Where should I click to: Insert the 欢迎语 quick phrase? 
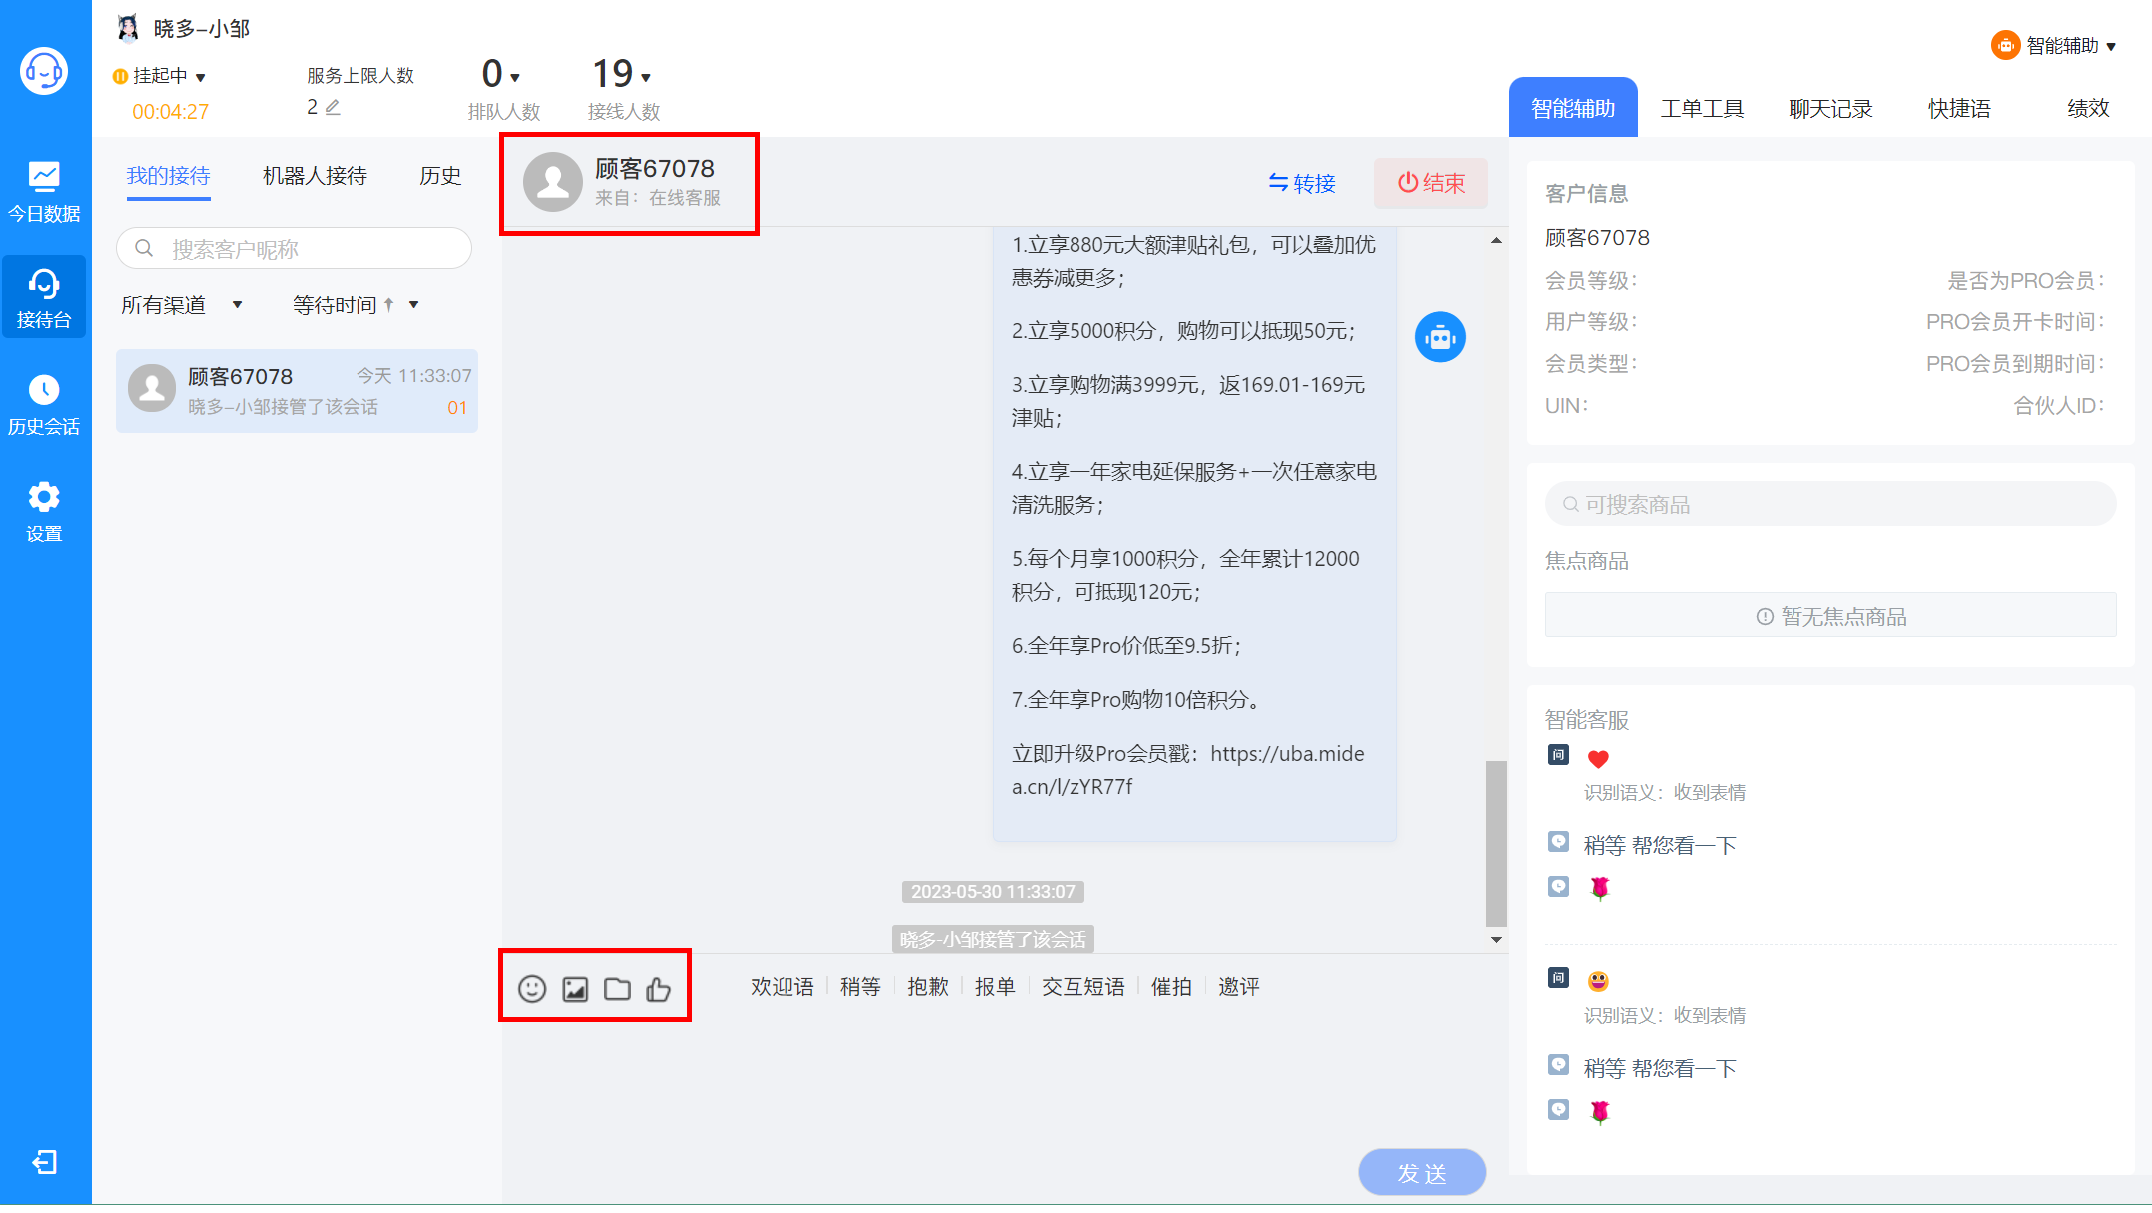782,987
